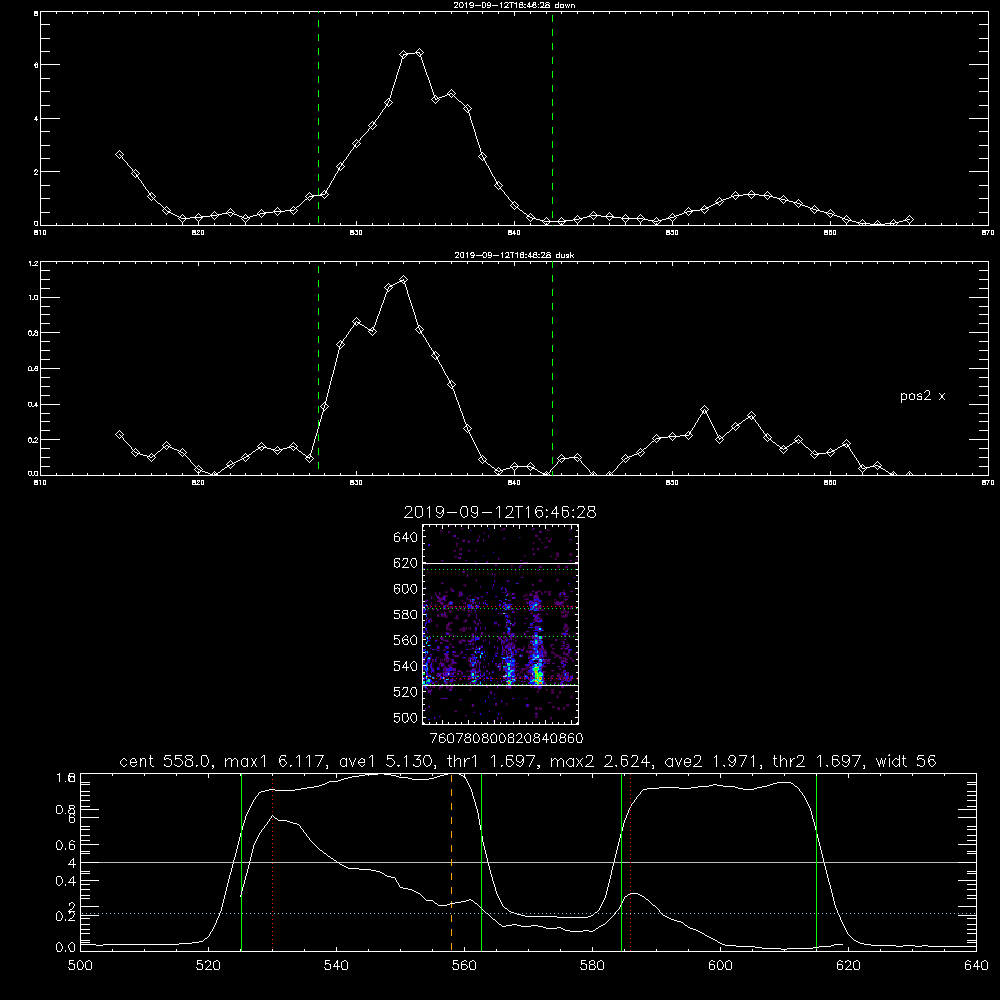The height and width of the screenshot is (1000, 1000).
Task: Click the 'thr2 1.697' value
Action: (x=816, y=761)
